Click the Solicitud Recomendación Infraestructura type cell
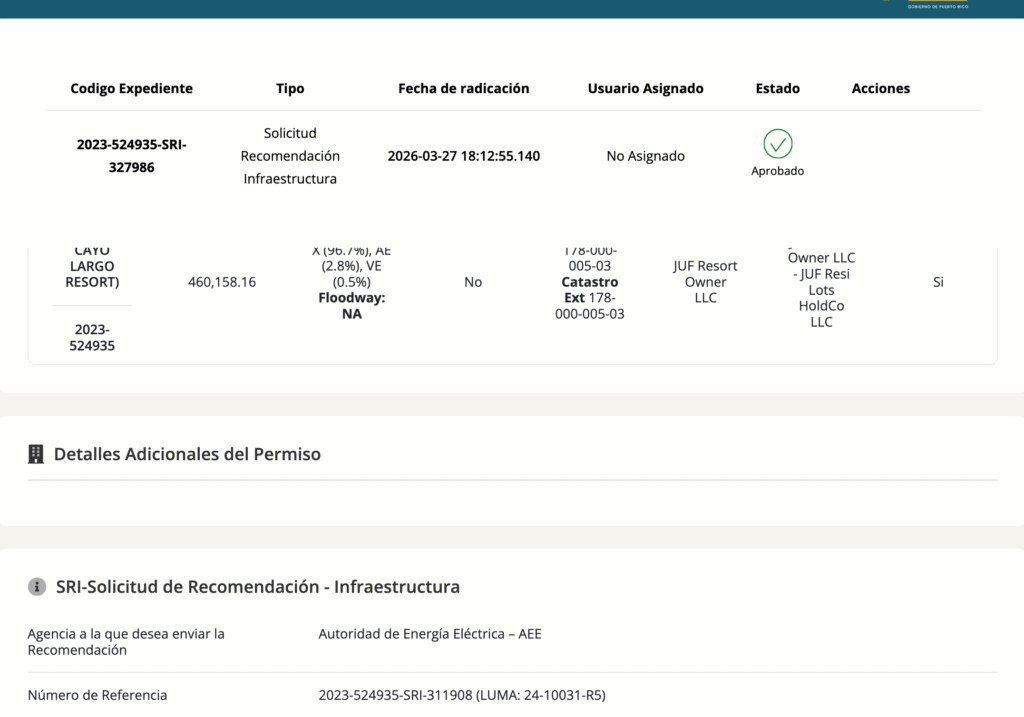The width and height of the screenshot is (1024, 717). coord(290,155)
